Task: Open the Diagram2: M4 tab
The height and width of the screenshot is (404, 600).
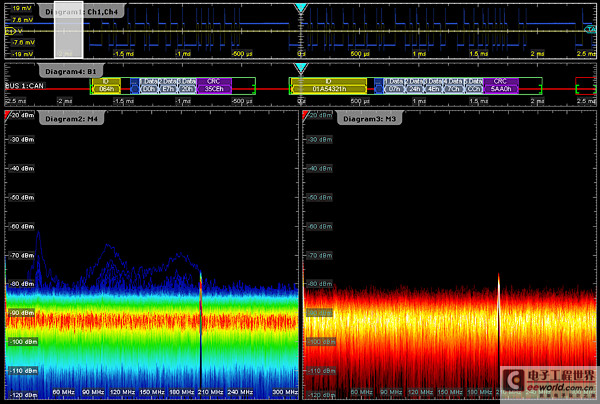Action: pyautogui.click(x=72, y=119)
